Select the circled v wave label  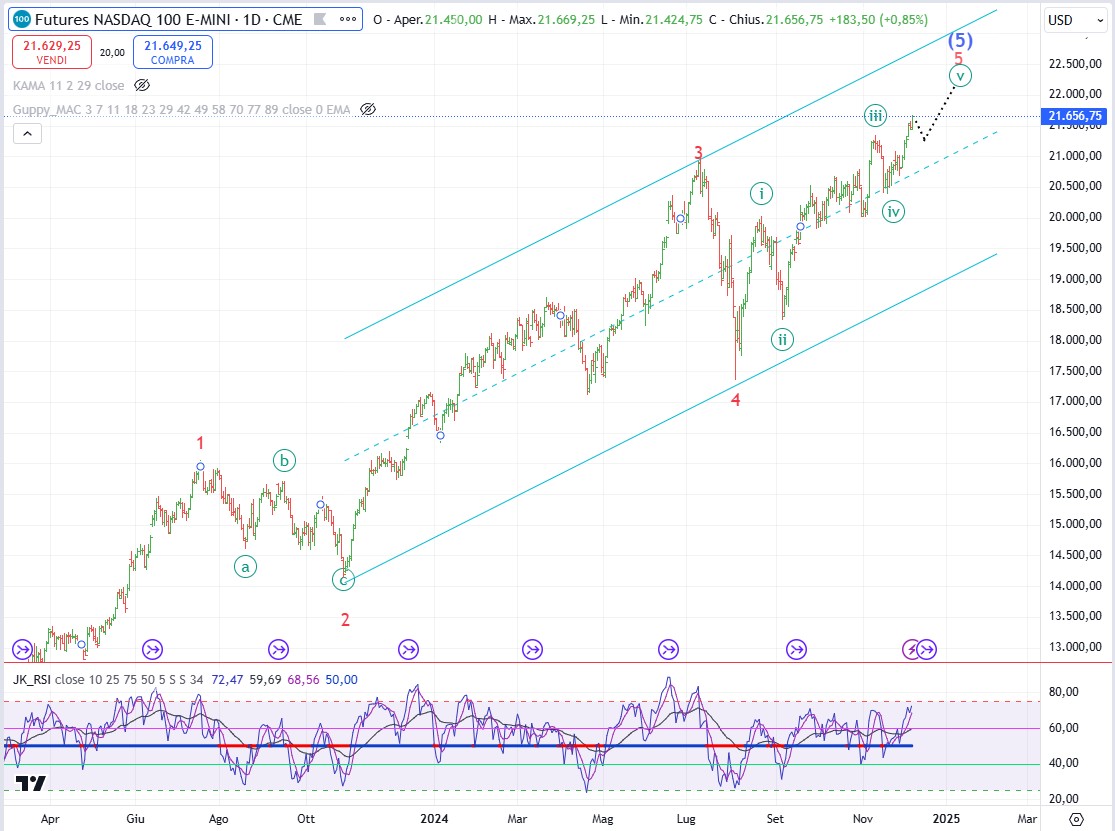tap(960, 75)
